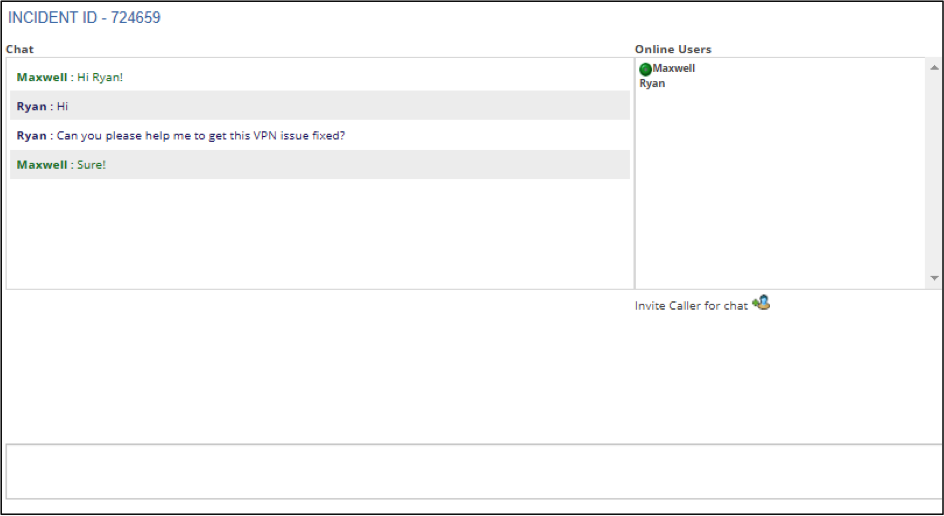Image resolution: width=944 pixels, height=516 pixels.
Task: Click the Online Users scroll down arrow
Action: coord(934,278)
